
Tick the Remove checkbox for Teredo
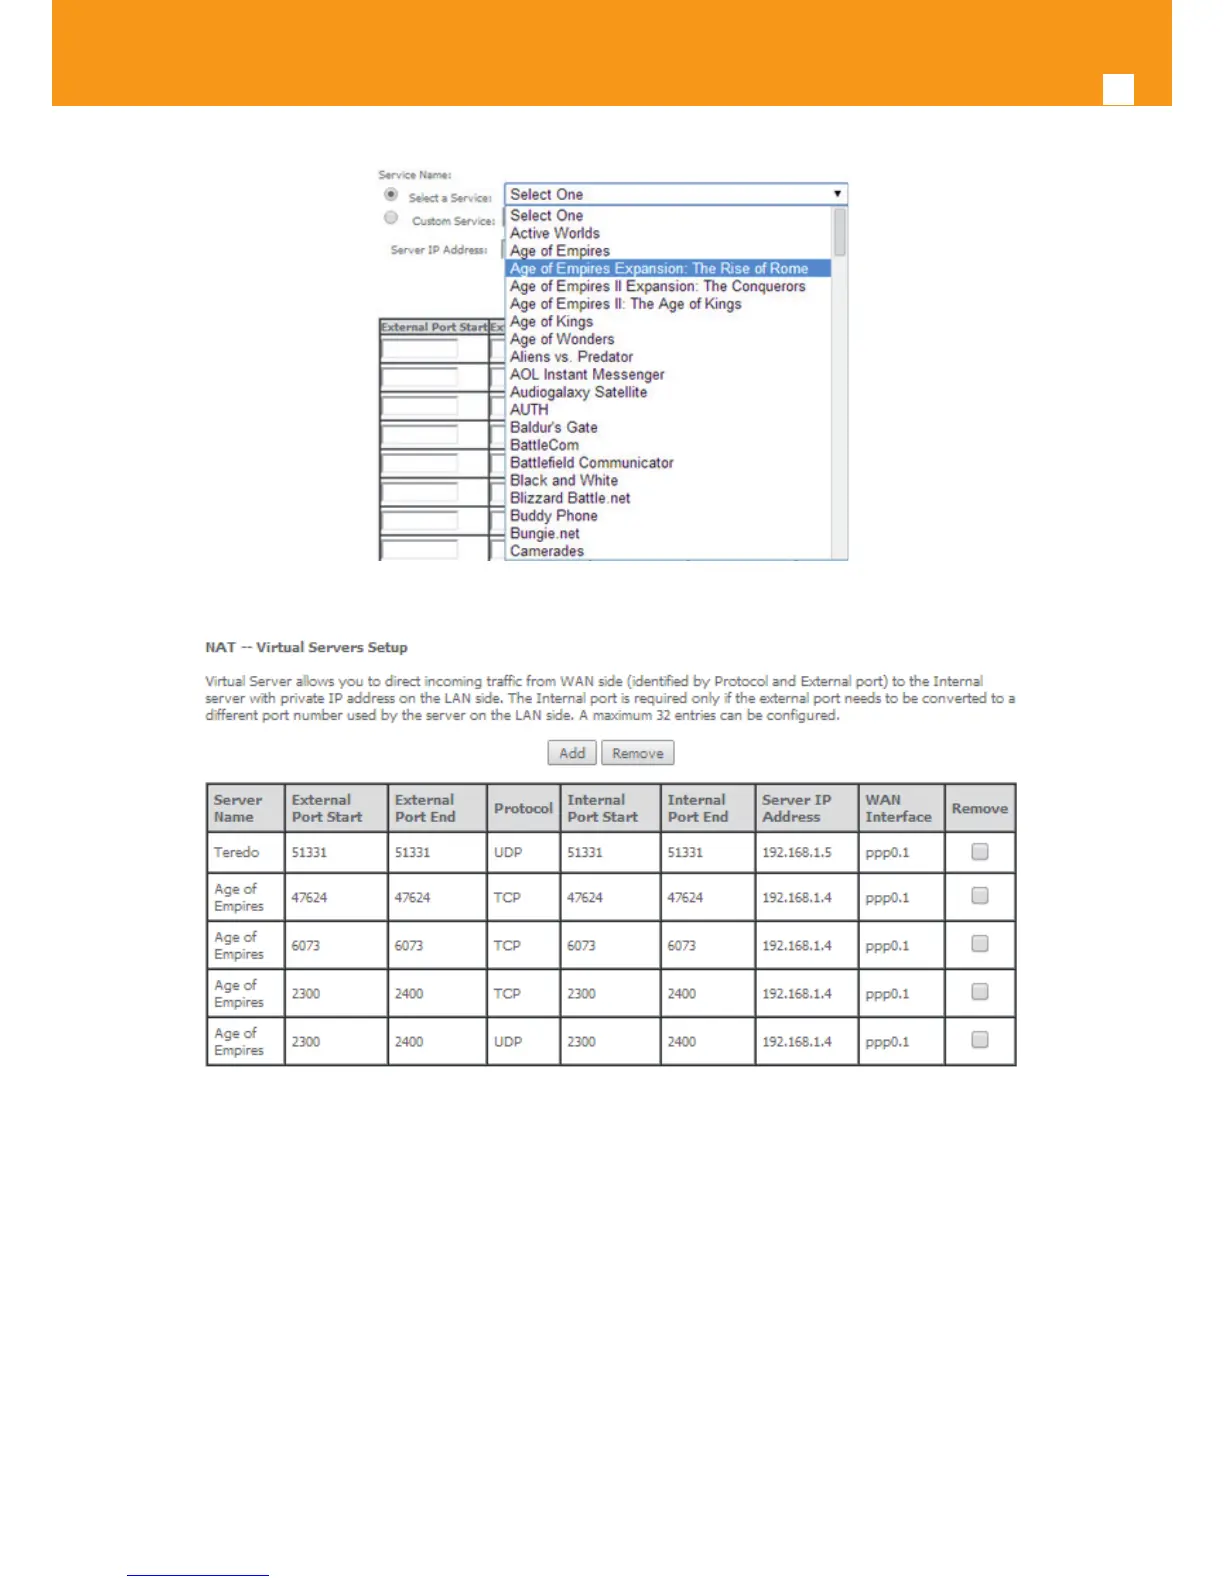tap(980, 852)
